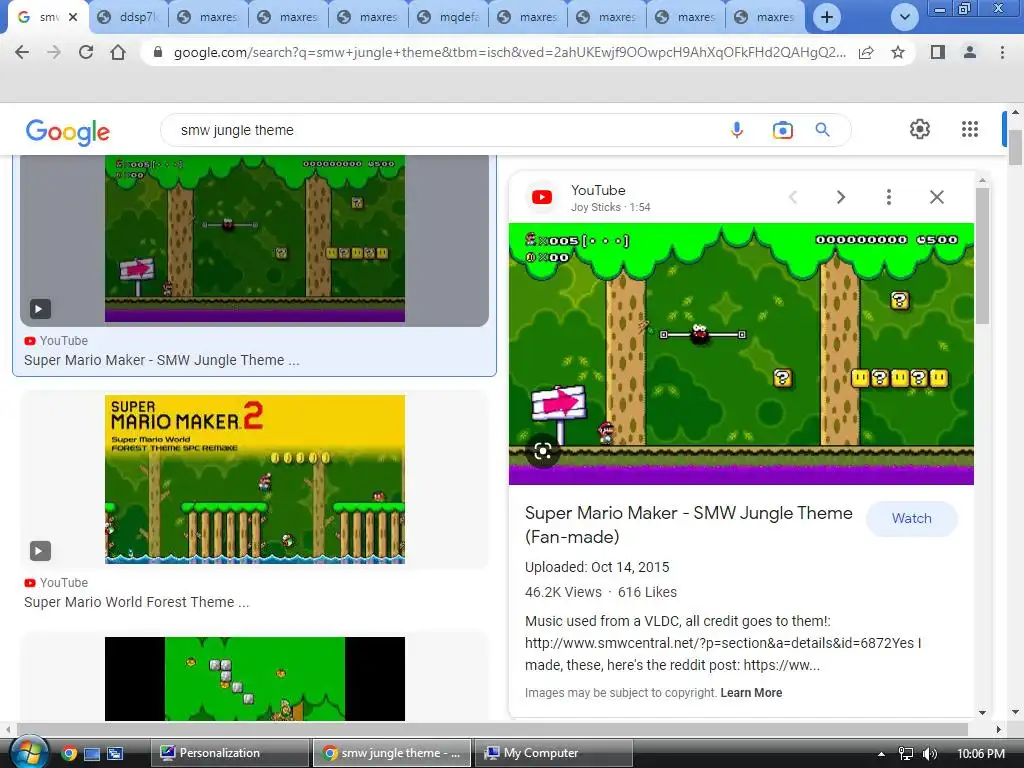Switch to the mqdefa tab
This screenshot has height=768, width=1024.
(449, 17)
